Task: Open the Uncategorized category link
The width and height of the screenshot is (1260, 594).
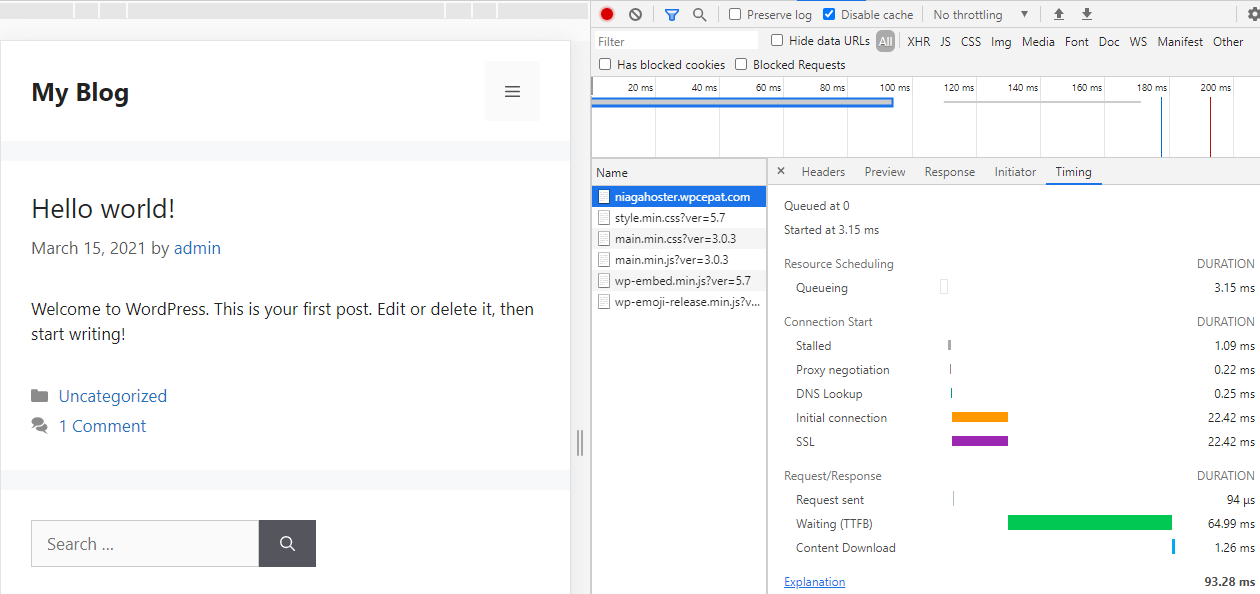Action: pyautogui.click(x=112, y=396)
